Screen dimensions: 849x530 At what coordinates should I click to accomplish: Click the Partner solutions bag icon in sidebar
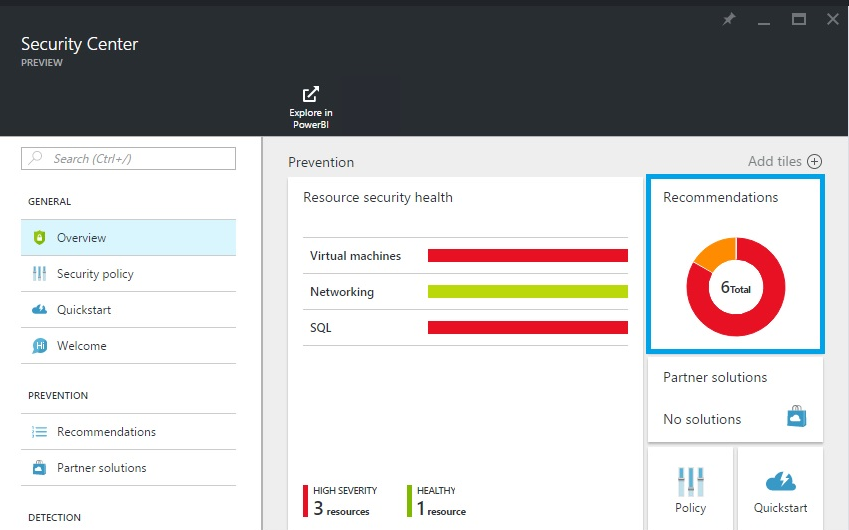pyautogui.click(x=40, y=468)
